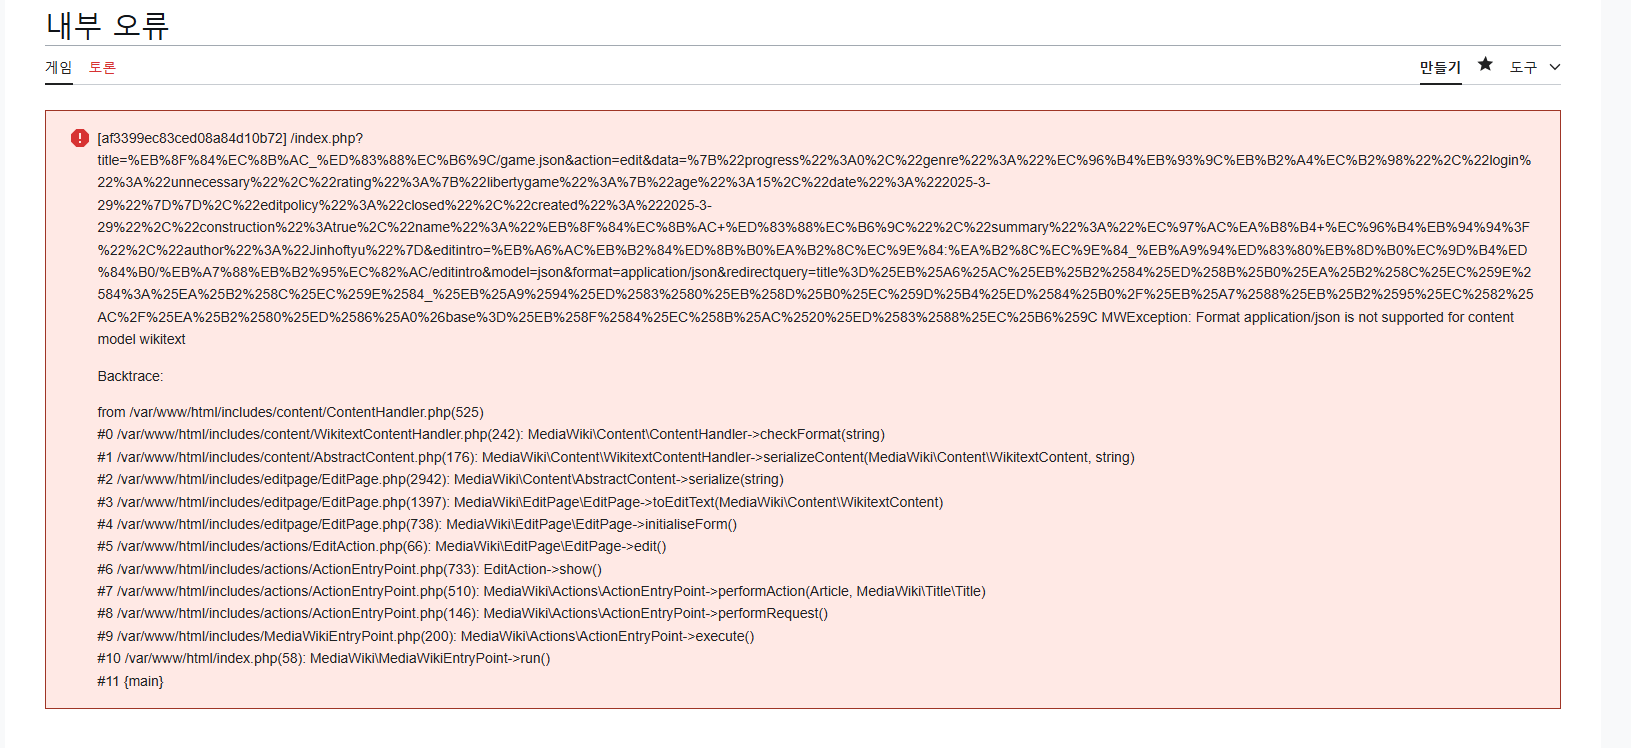The image size is (1631, 748).
Task: Click the 내부 오류 page heading
Action: coord(108,25)
